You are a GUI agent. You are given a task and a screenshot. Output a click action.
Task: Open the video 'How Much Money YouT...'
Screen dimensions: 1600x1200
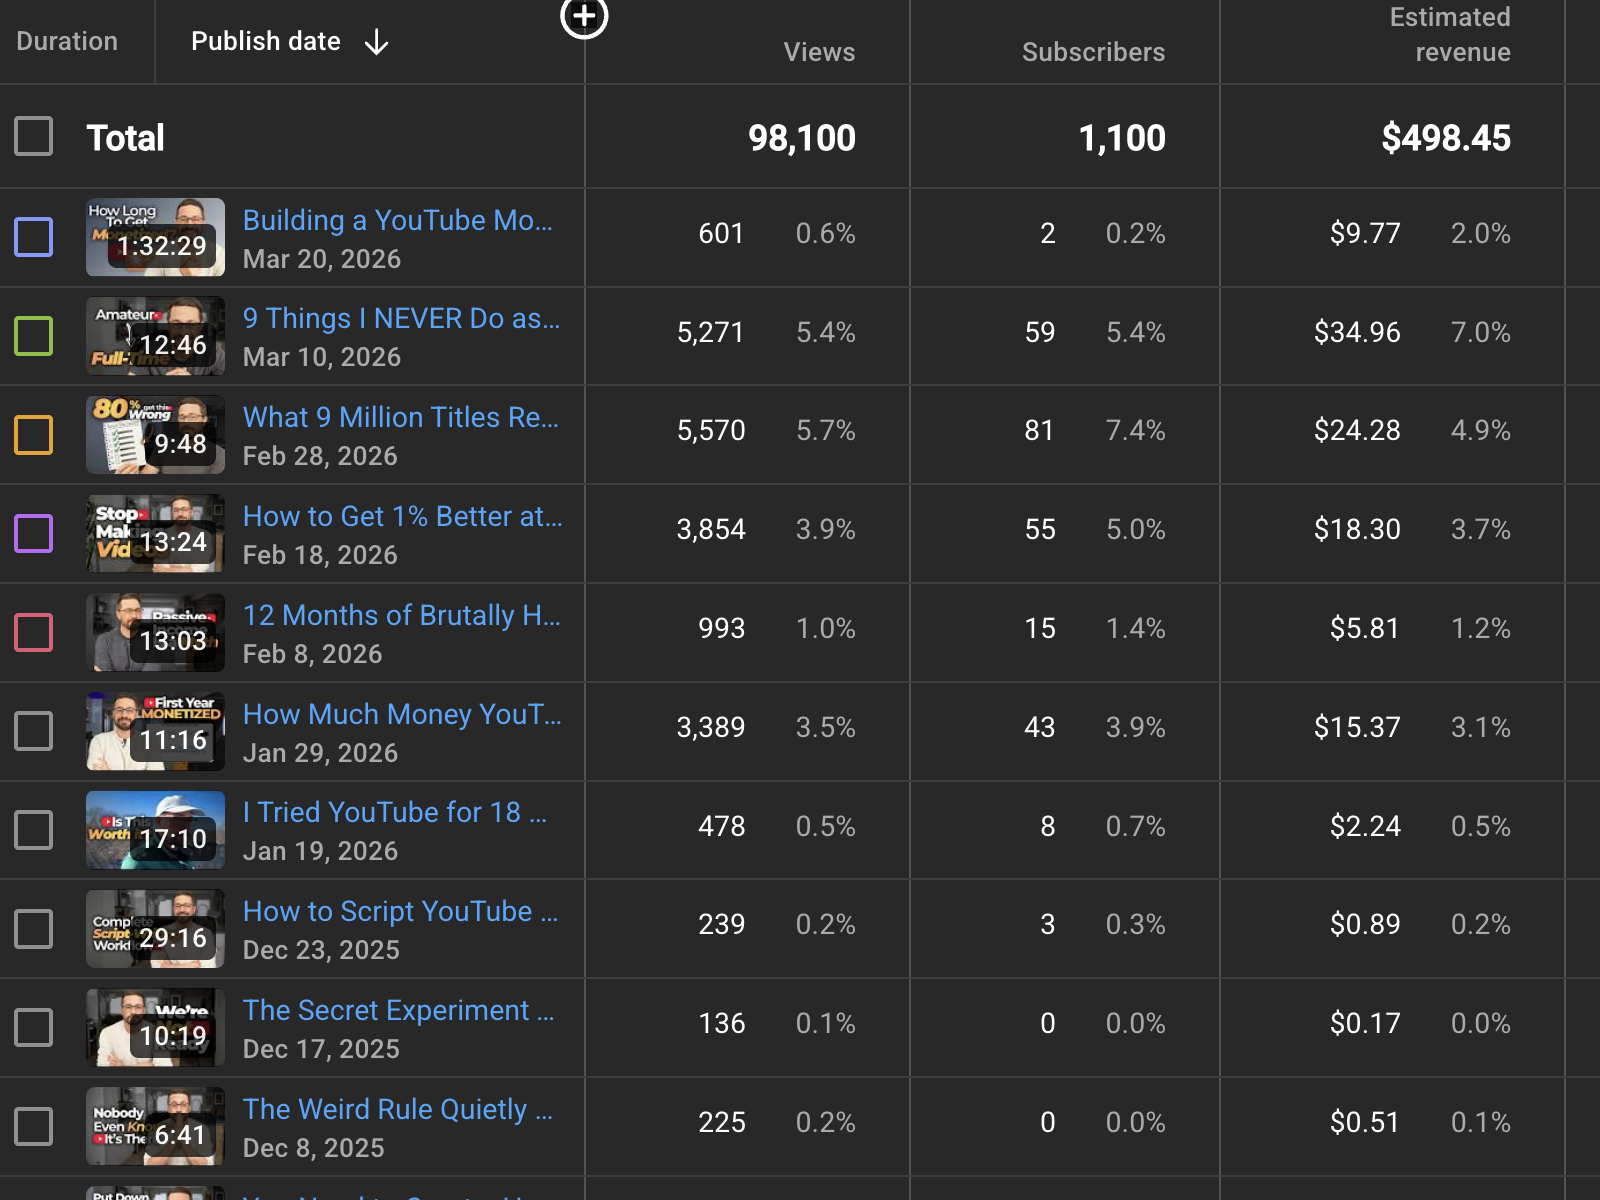(x=402, y=714)
